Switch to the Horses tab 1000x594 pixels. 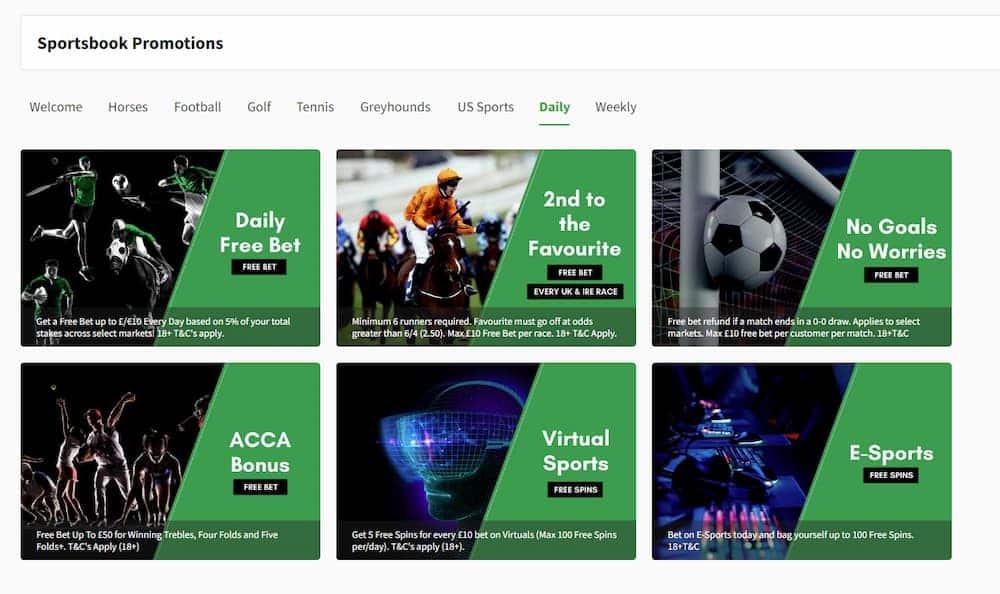pos(128,107)
